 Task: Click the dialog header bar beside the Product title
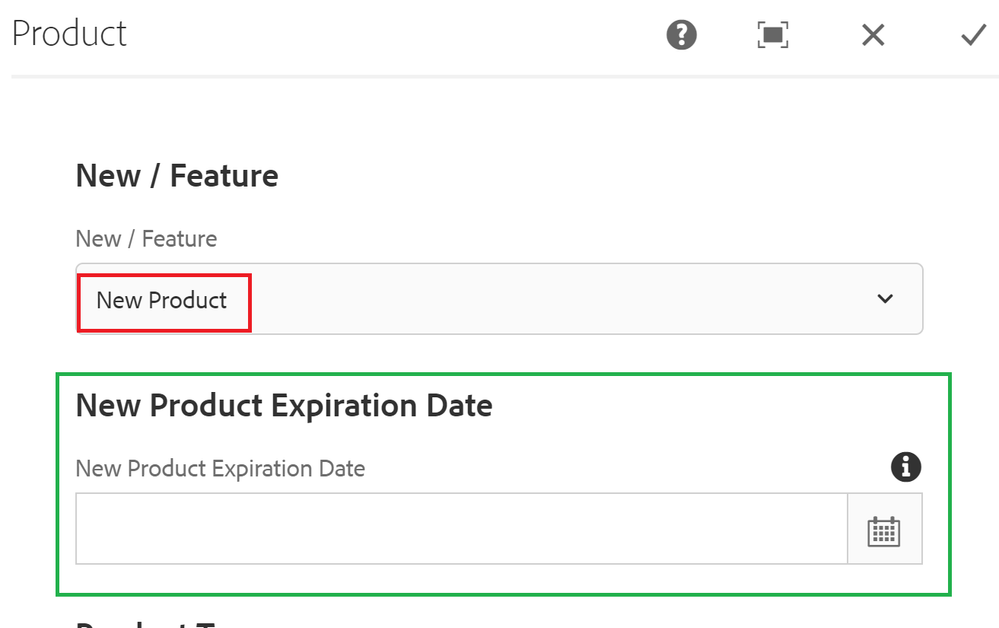point(400,36)
